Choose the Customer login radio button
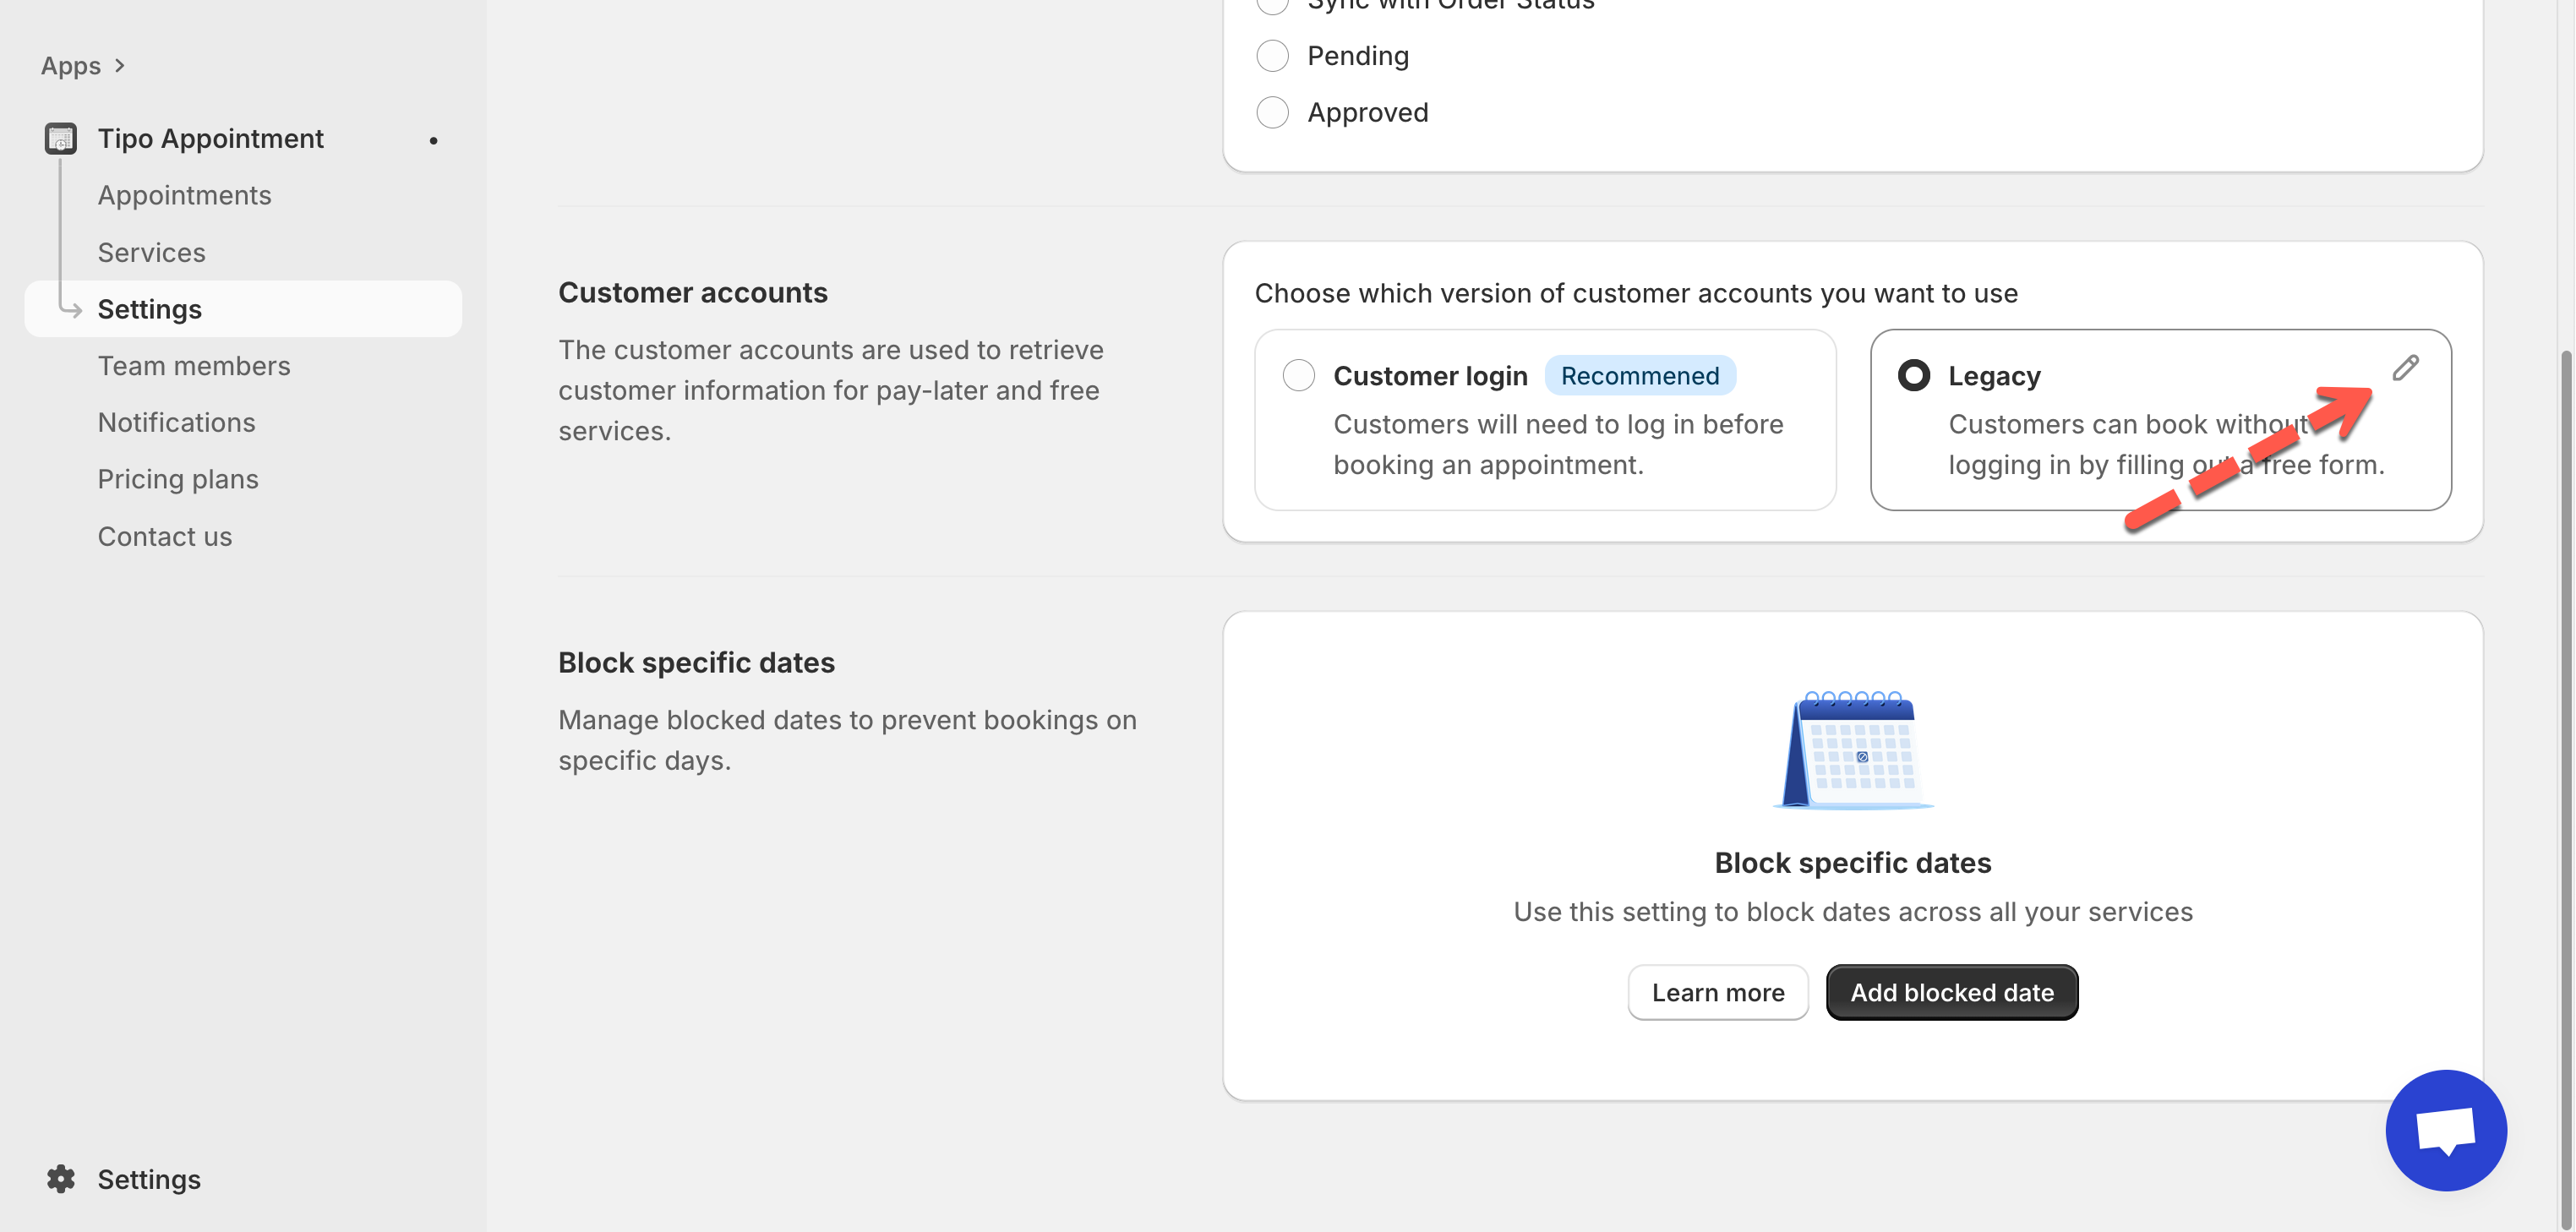 pyautogui.click(x=1298, y=376)
